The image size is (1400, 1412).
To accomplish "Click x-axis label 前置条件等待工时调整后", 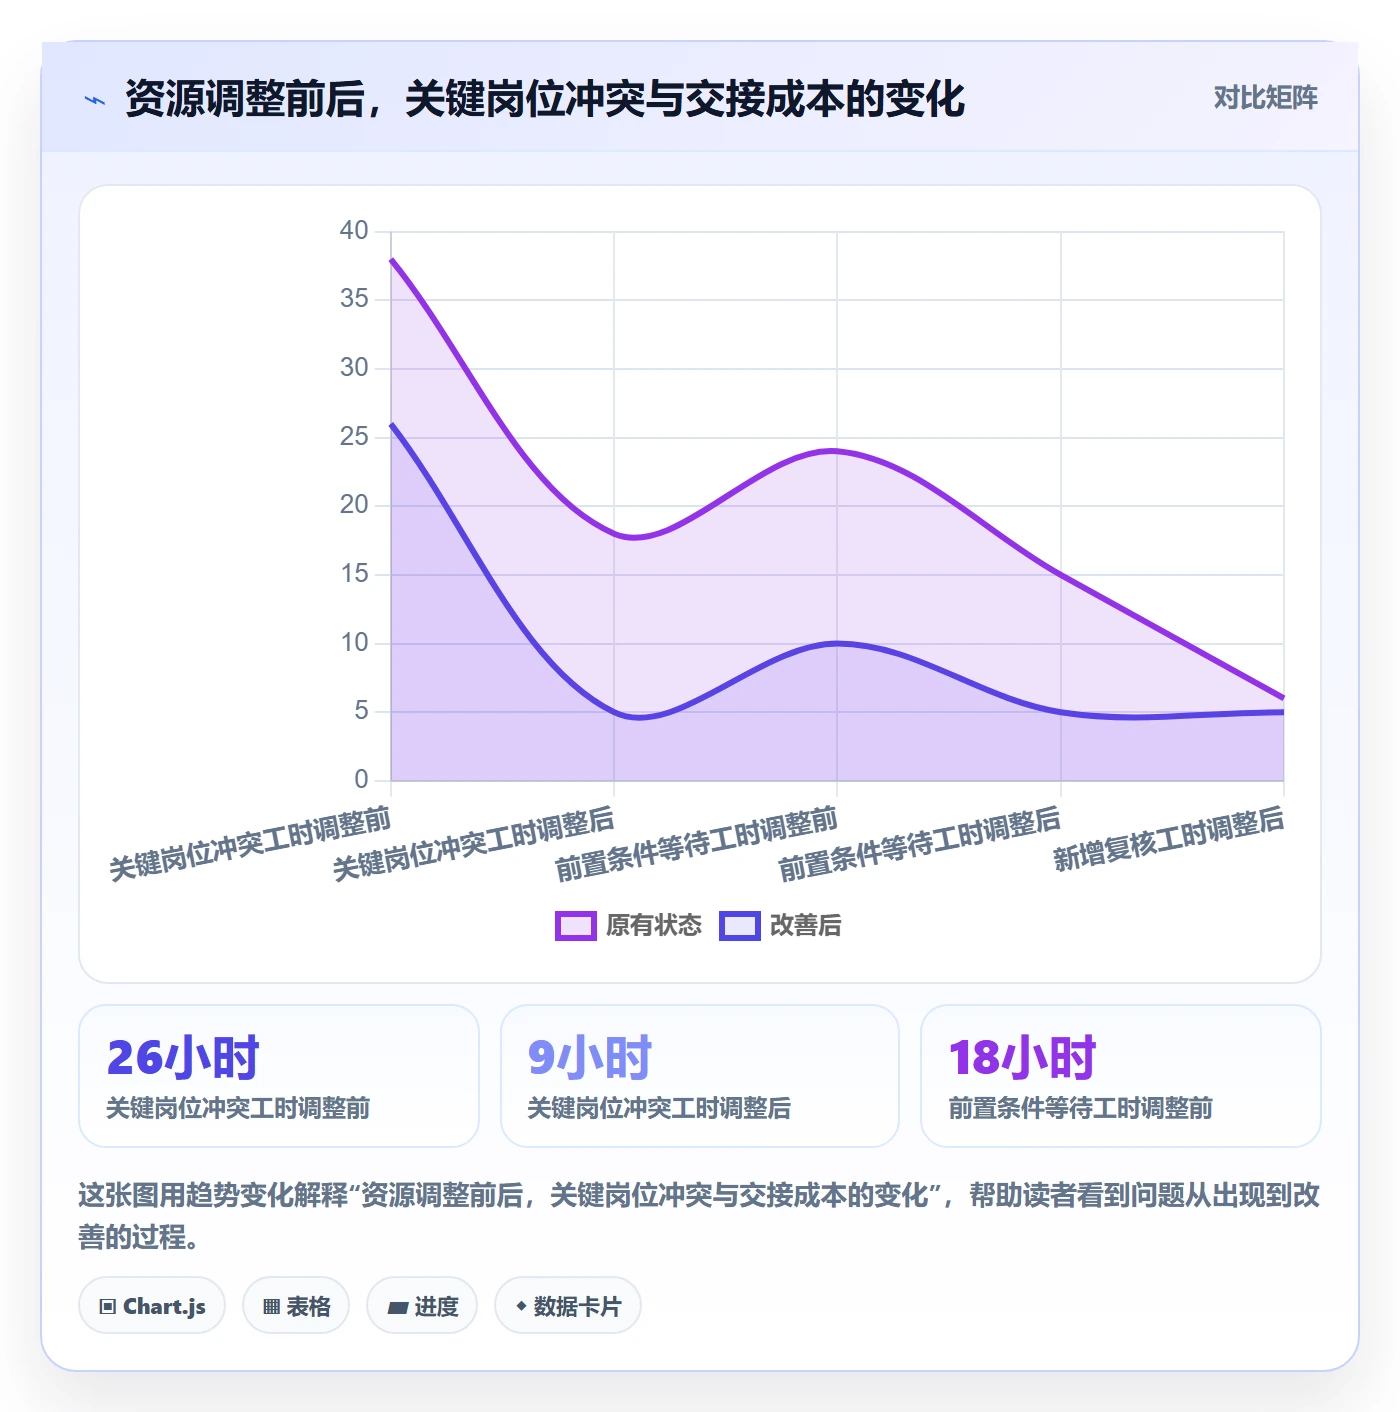I will pyautogui.click(x=919, y=844).
